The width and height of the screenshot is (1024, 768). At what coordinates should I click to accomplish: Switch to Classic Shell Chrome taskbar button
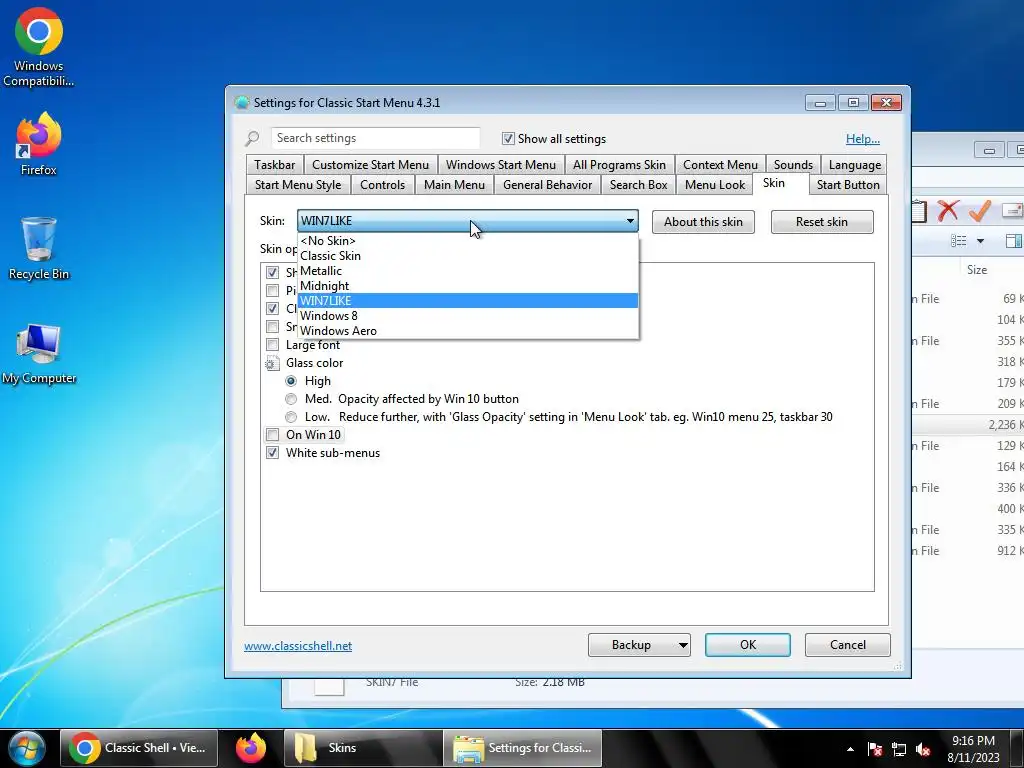pos(138,748)
